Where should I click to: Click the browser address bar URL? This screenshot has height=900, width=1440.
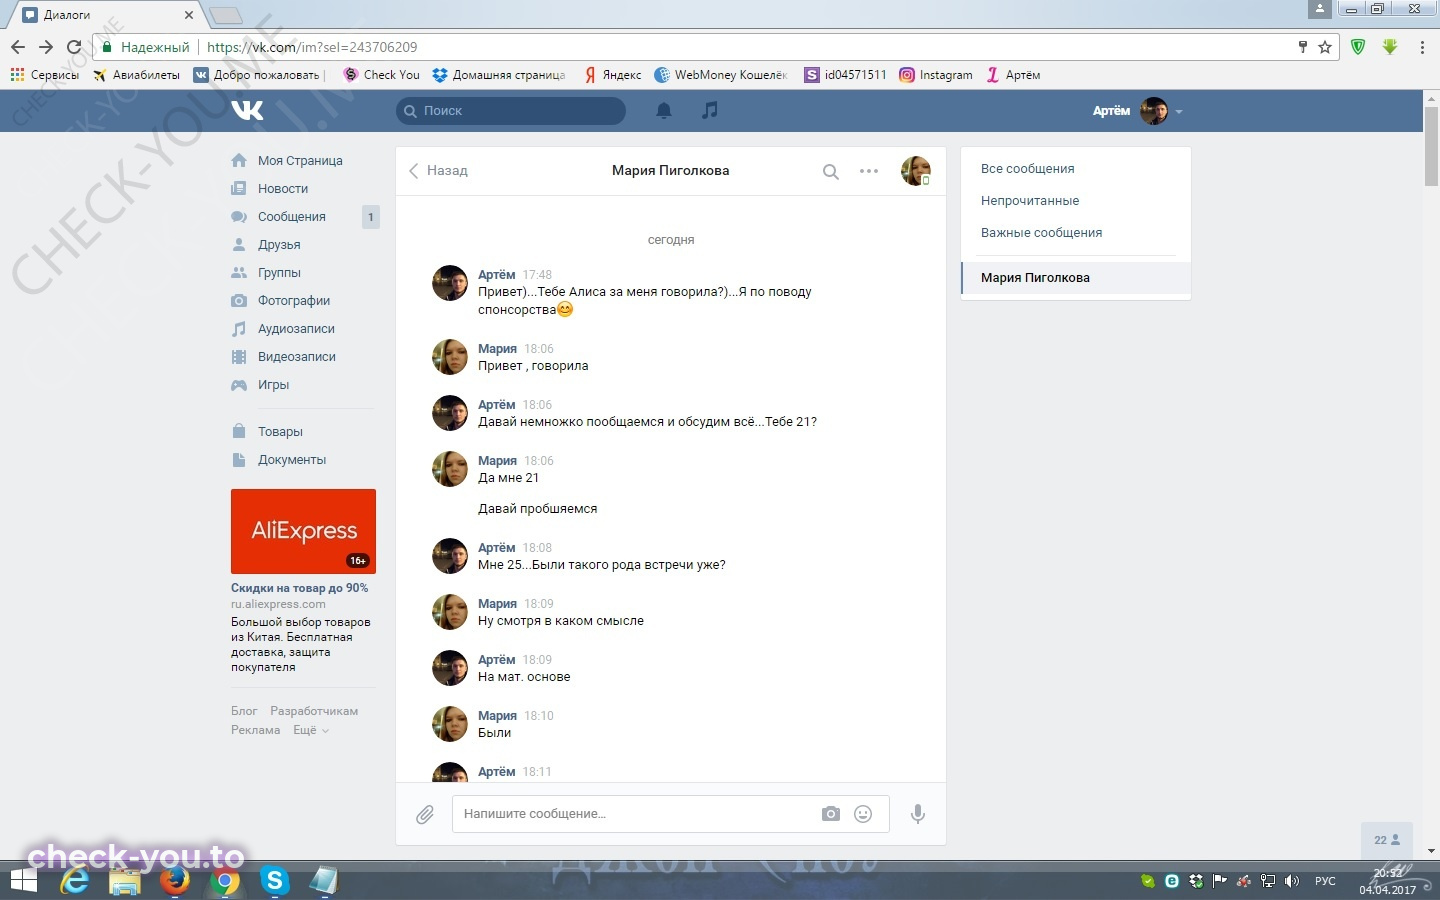(312, 47)
